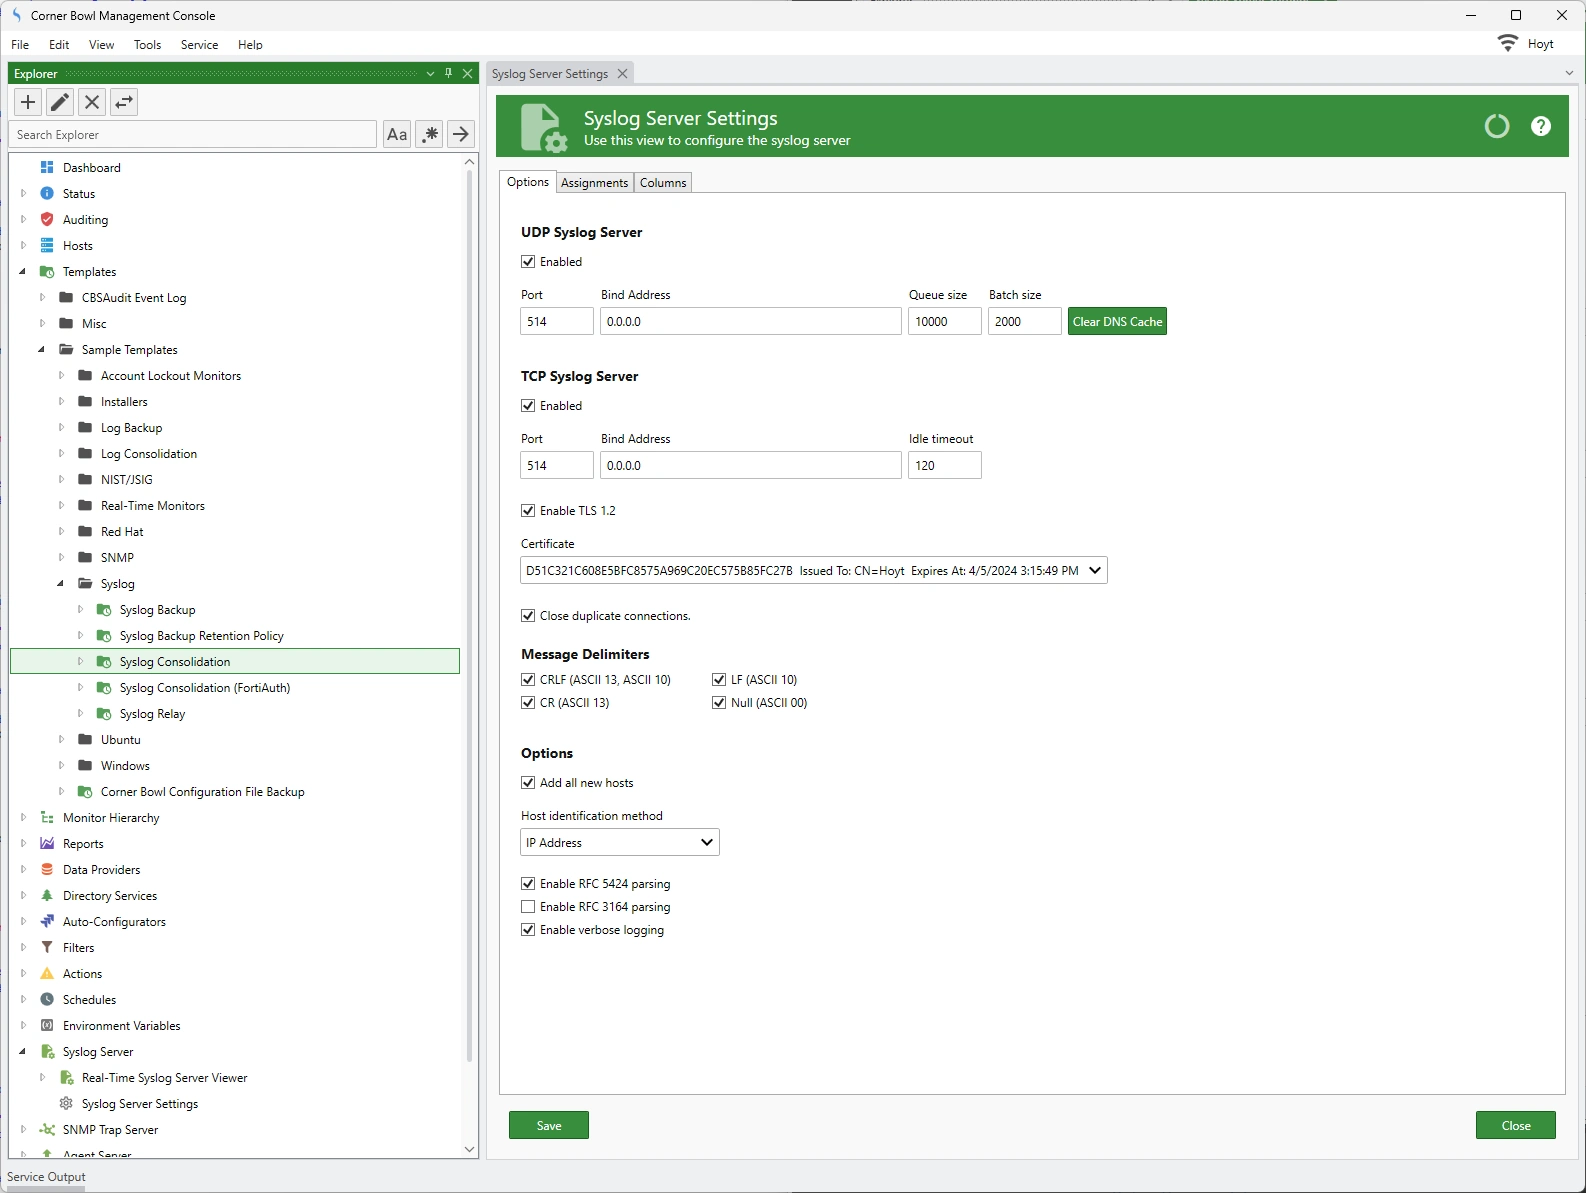Uncheck Close duplicate connections
1586x1193 pixels.
pos(528,616)
